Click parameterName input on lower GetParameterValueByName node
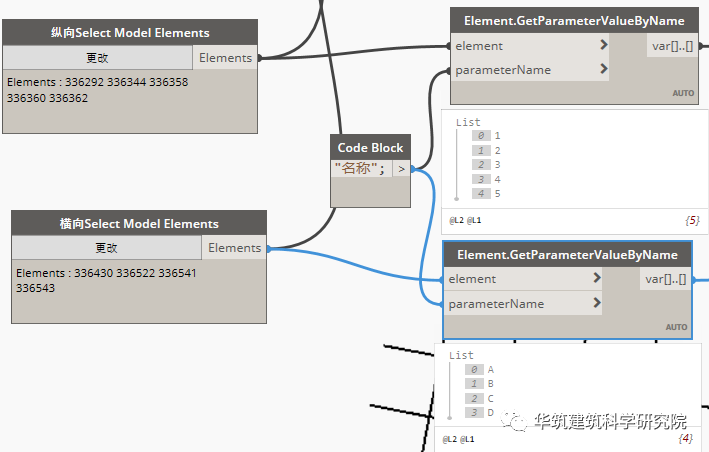 pyautogui.click(x=523, y=303)
